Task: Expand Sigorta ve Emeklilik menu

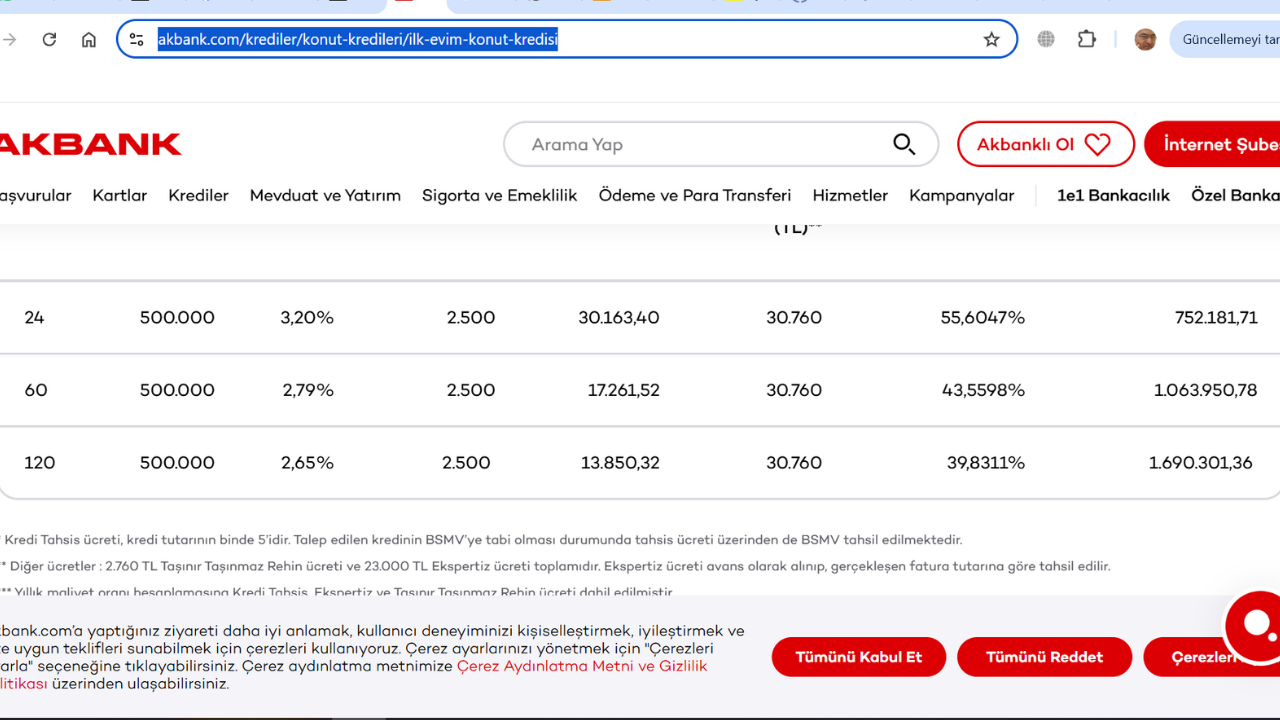Action: 499,196
